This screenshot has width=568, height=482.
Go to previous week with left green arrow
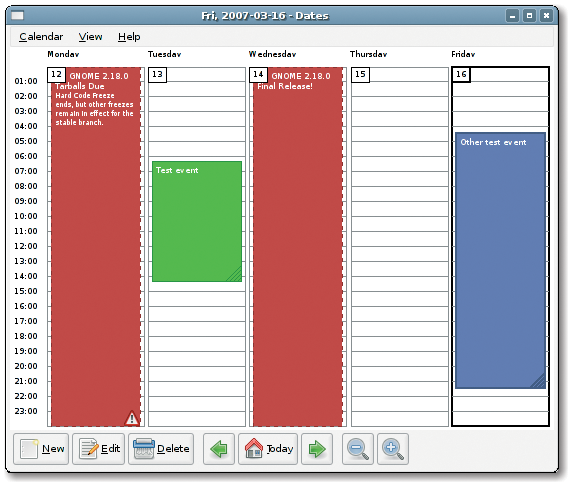(219, 449)
